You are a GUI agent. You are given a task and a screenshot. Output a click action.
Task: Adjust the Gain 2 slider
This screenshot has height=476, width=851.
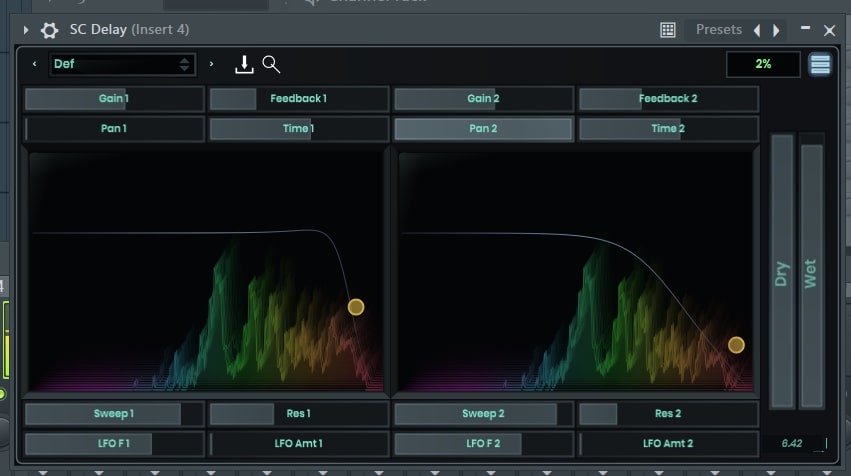coord(483,98)
